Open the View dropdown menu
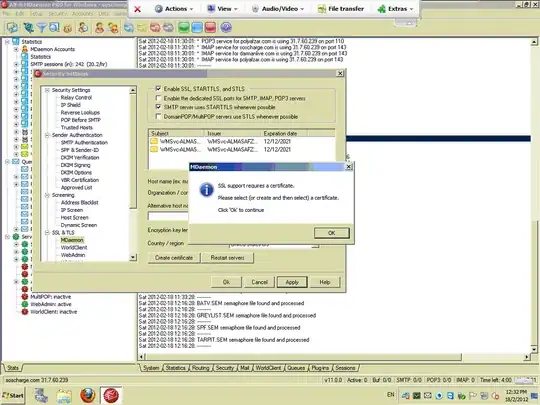Image resolution: width=540 pixels, height=405 pixels. [x=222, y=9]
